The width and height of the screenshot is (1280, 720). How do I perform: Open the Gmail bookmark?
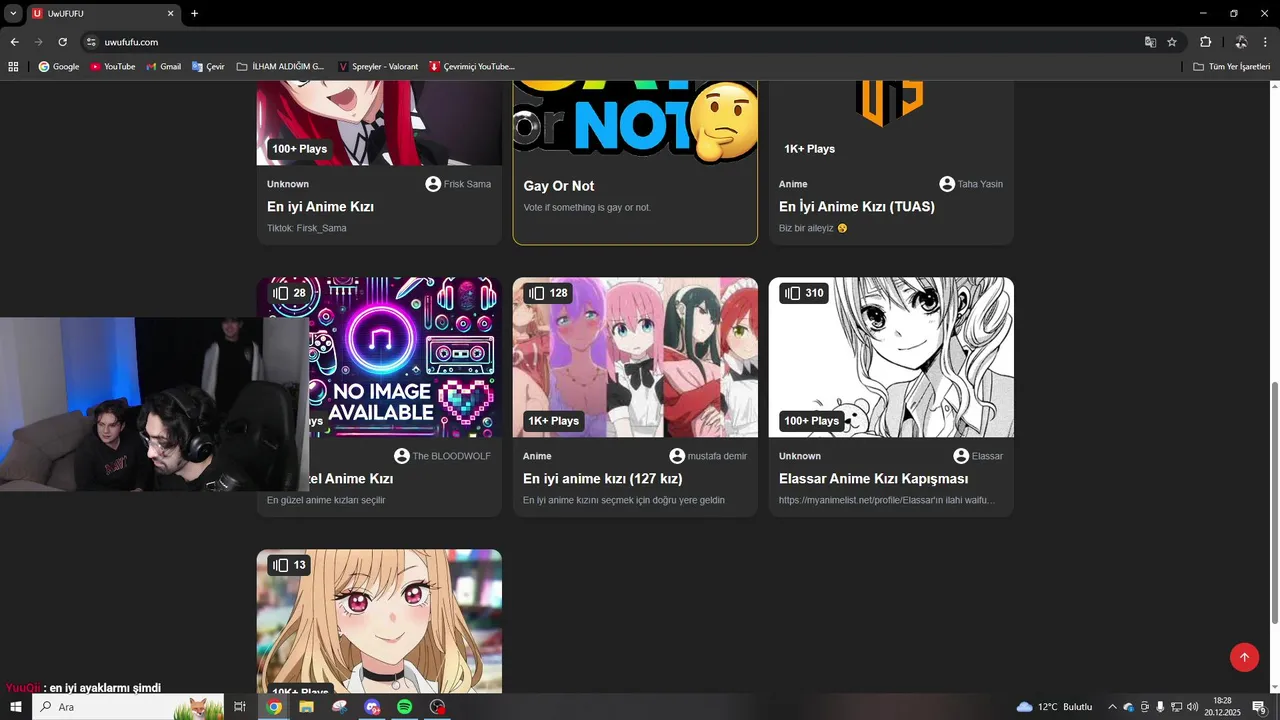tap(163, 66)
